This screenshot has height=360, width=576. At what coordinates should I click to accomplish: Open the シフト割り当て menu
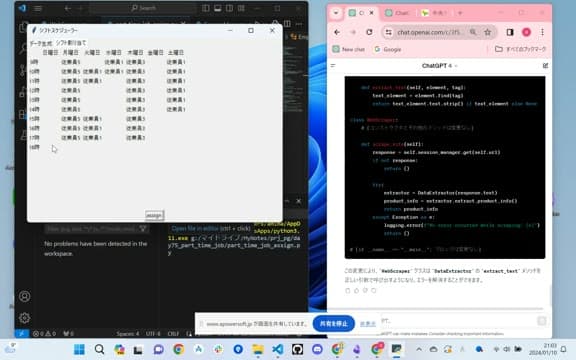coord(71,43)
